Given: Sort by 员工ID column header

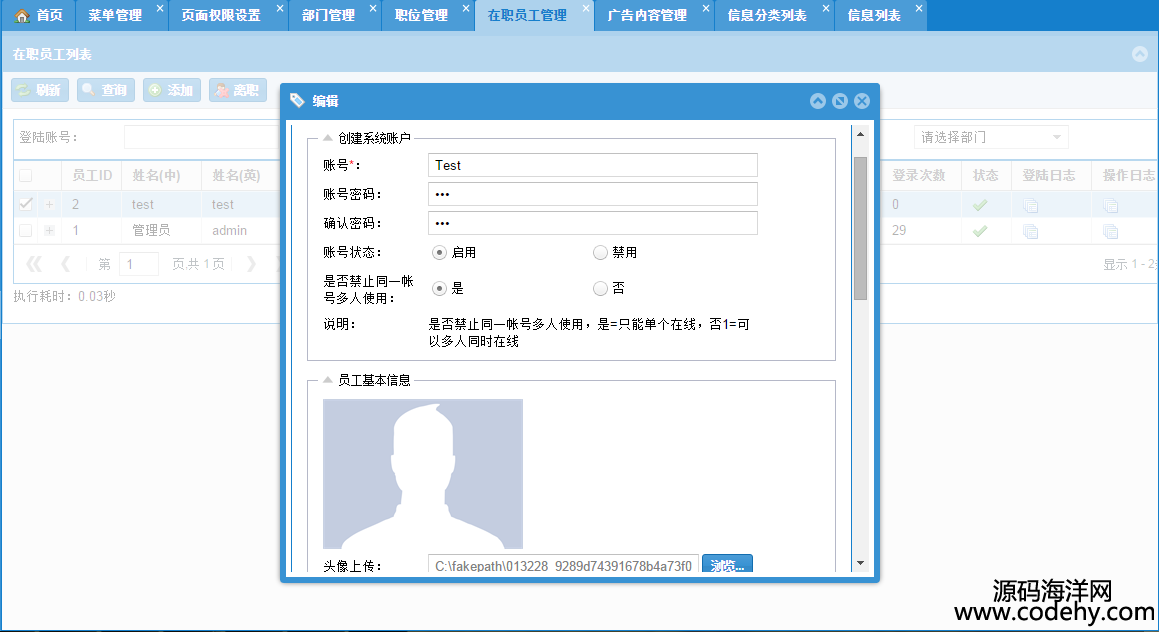Looking at the screenshot, I should (92, 176).
